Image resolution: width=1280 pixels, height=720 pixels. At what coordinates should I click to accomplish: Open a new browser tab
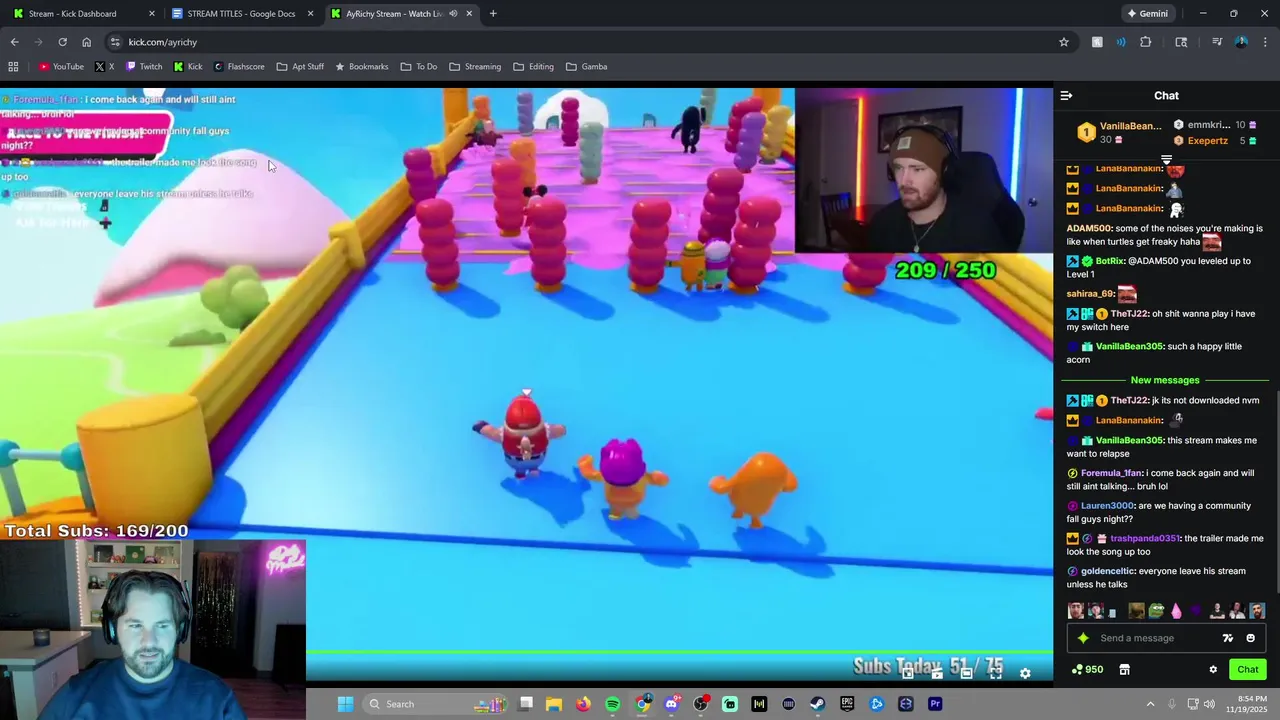pos(493,14)
